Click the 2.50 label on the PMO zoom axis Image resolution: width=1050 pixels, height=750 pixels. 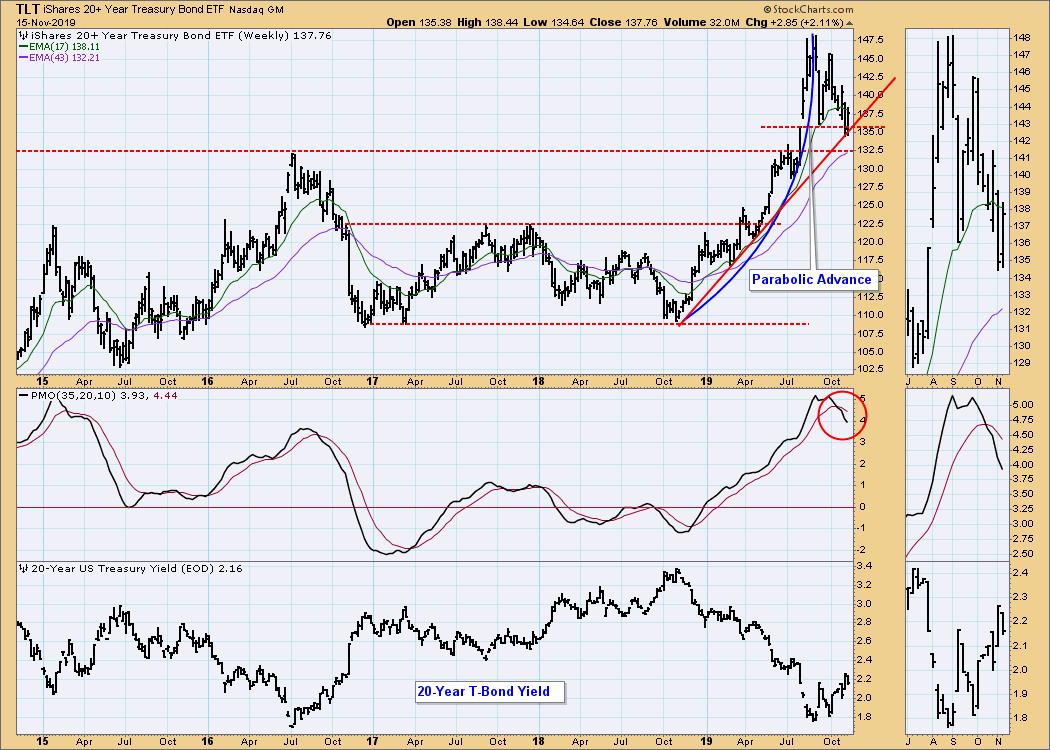pos(1025,554)
